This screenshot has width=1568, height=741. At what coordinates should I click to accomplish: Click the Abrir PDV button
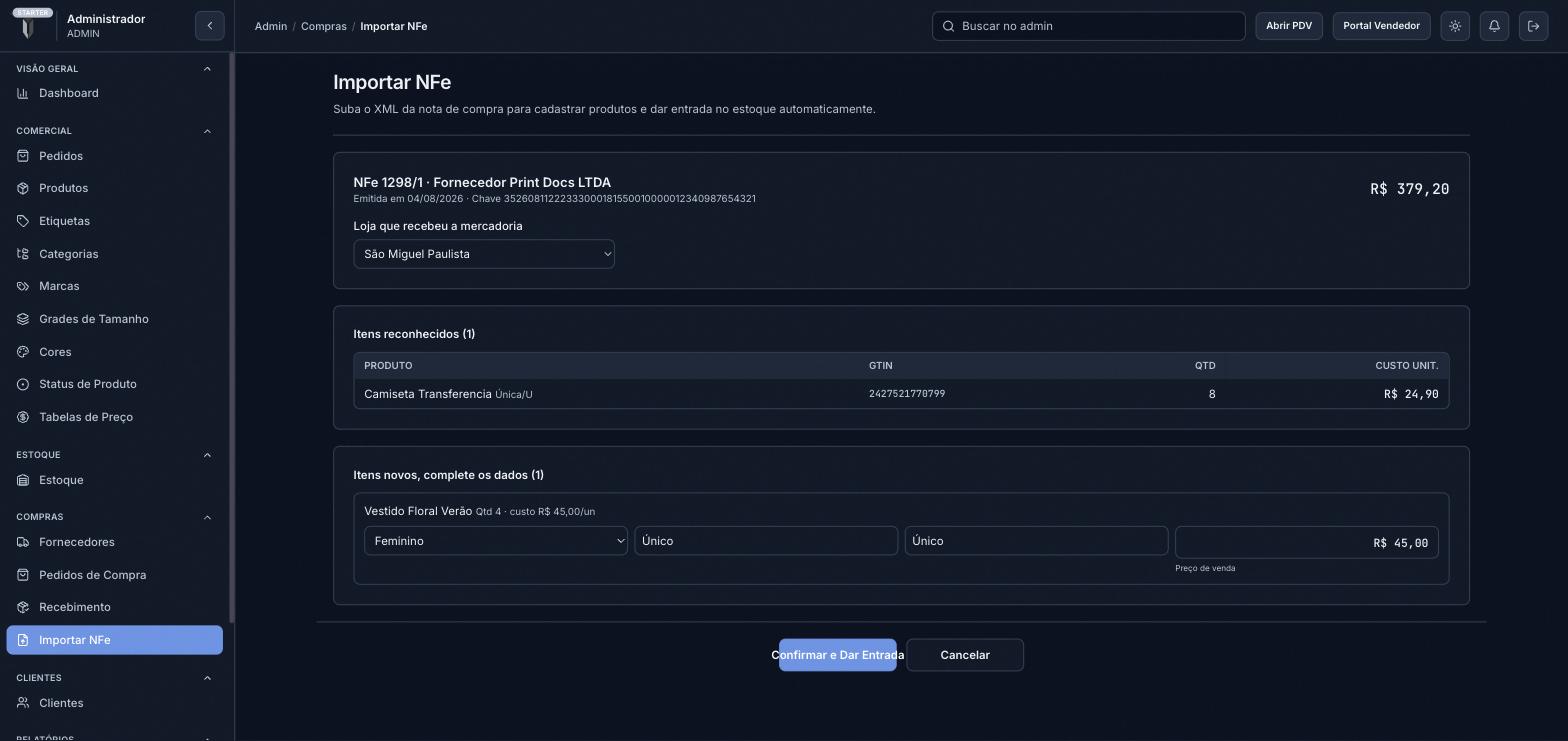(x=1289, y=26)
